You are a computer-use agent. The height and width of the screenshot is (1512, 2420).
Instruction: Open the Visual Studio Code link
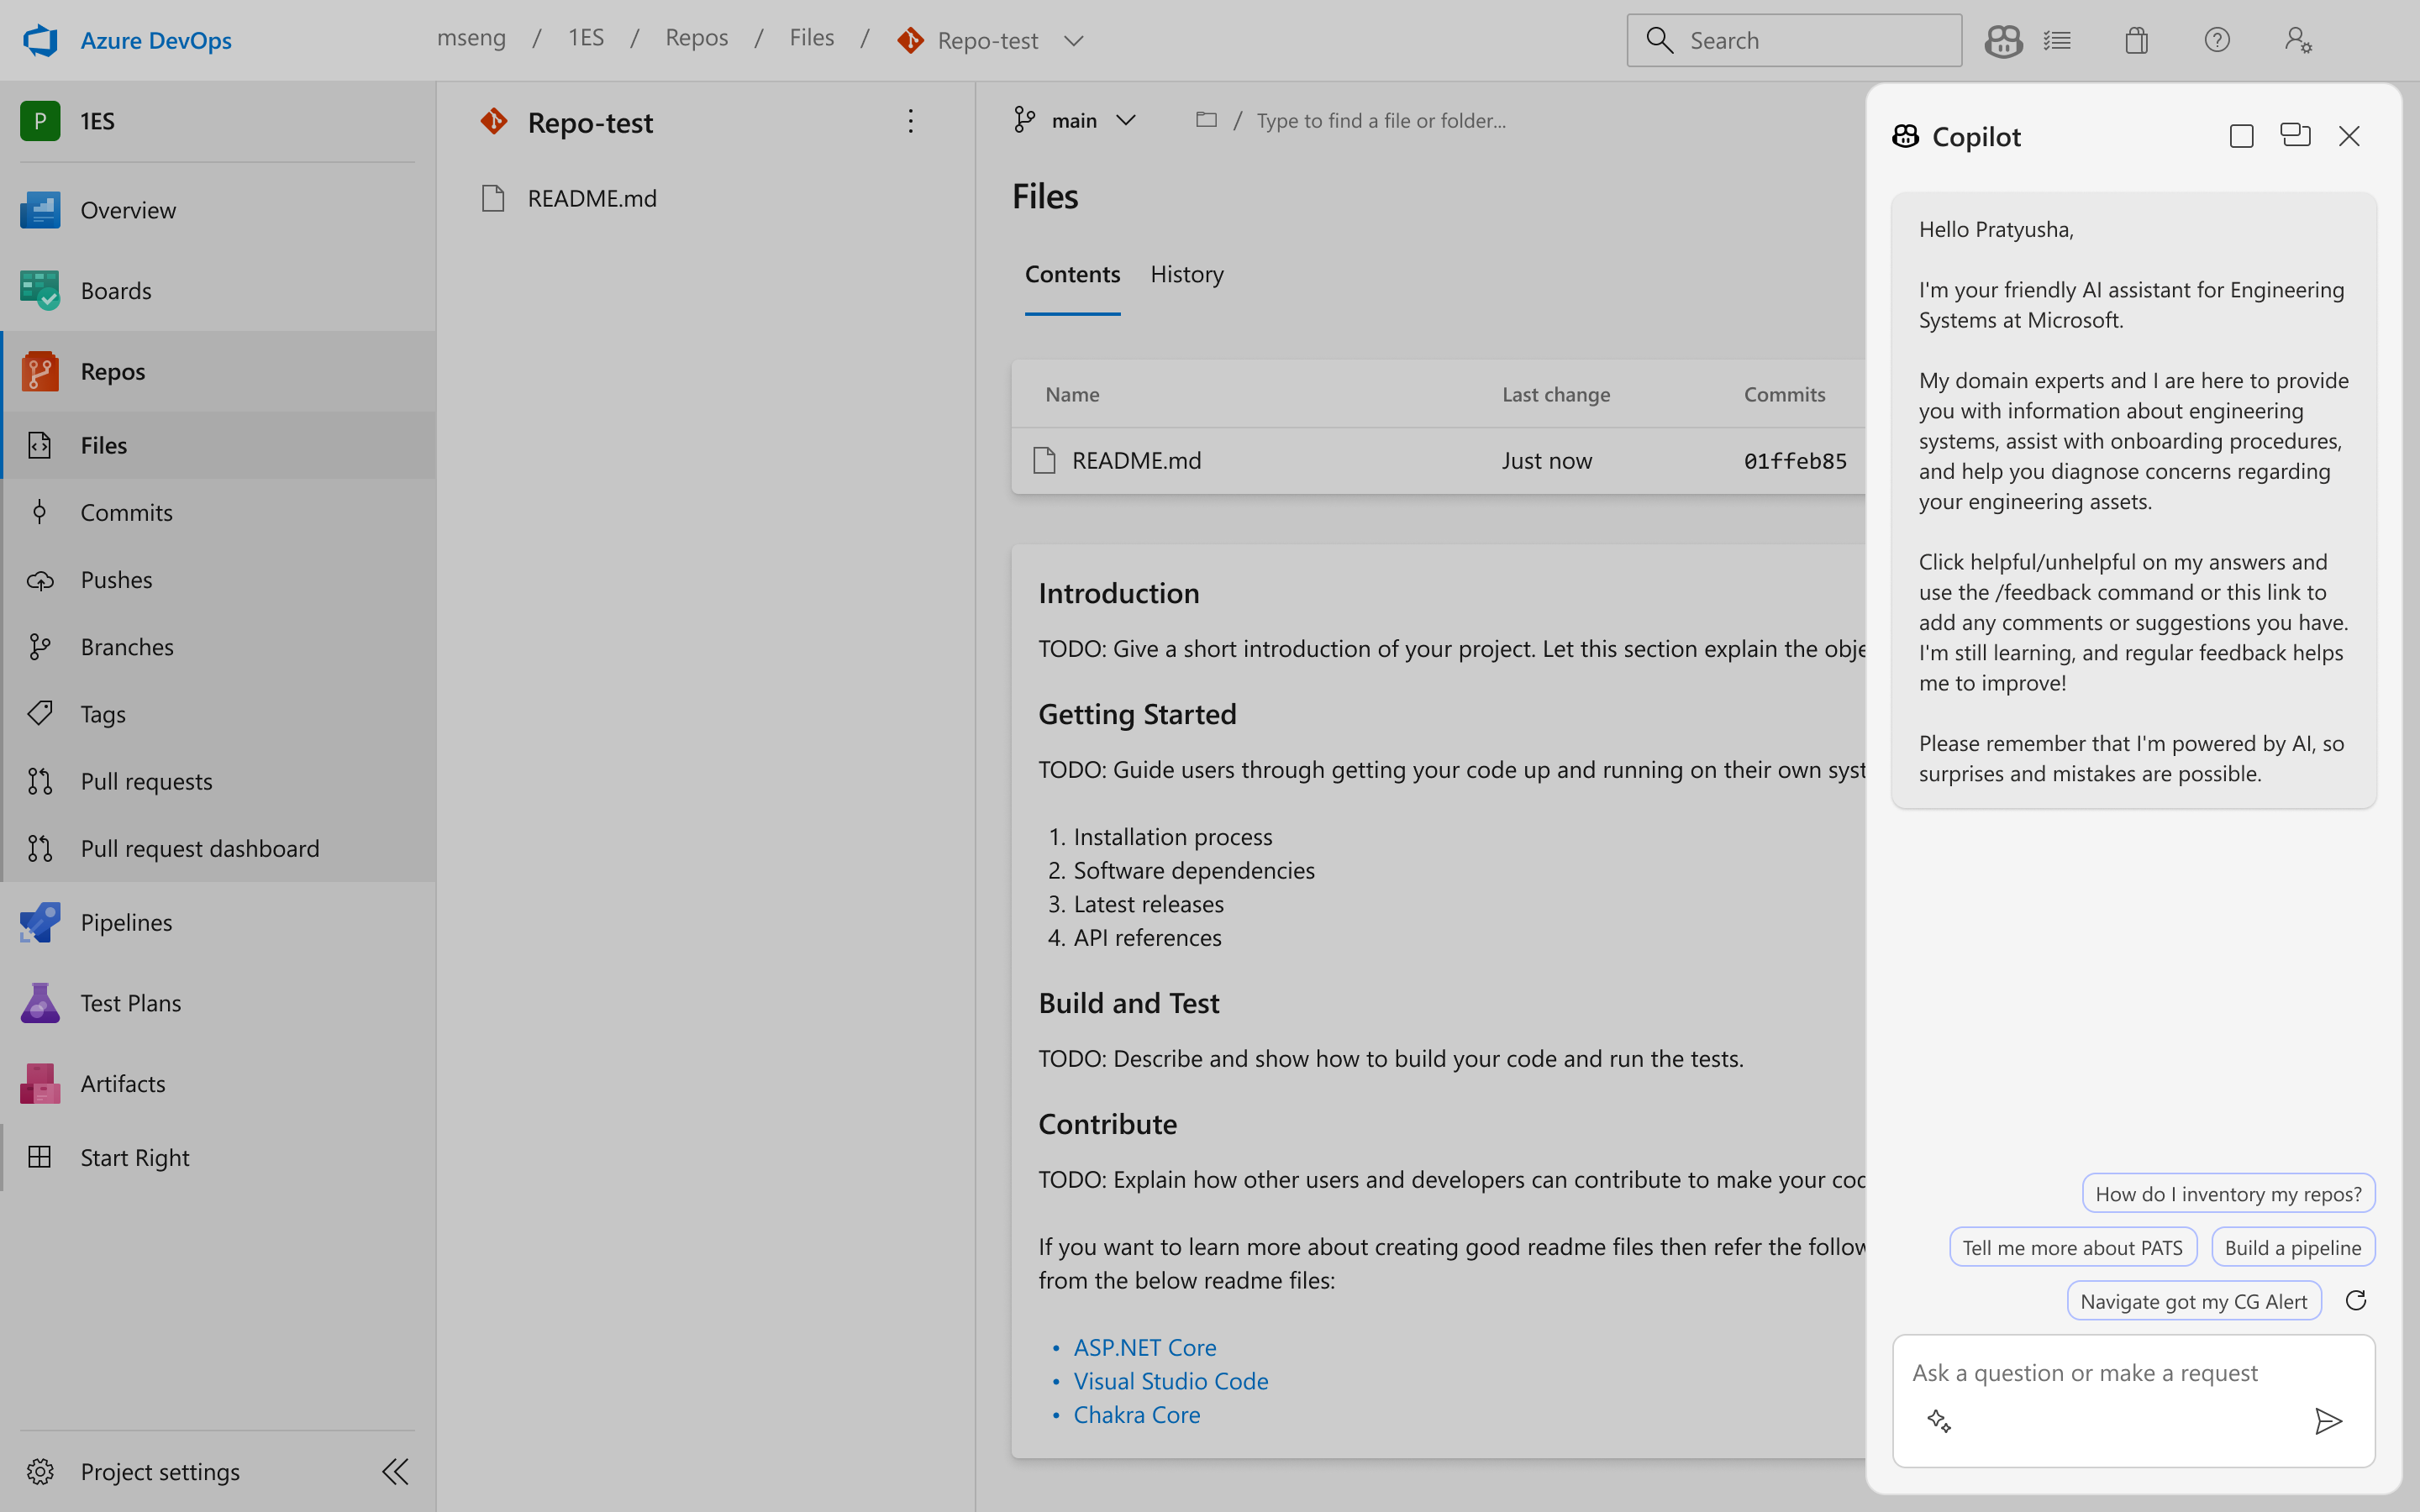[1170, 1381]
